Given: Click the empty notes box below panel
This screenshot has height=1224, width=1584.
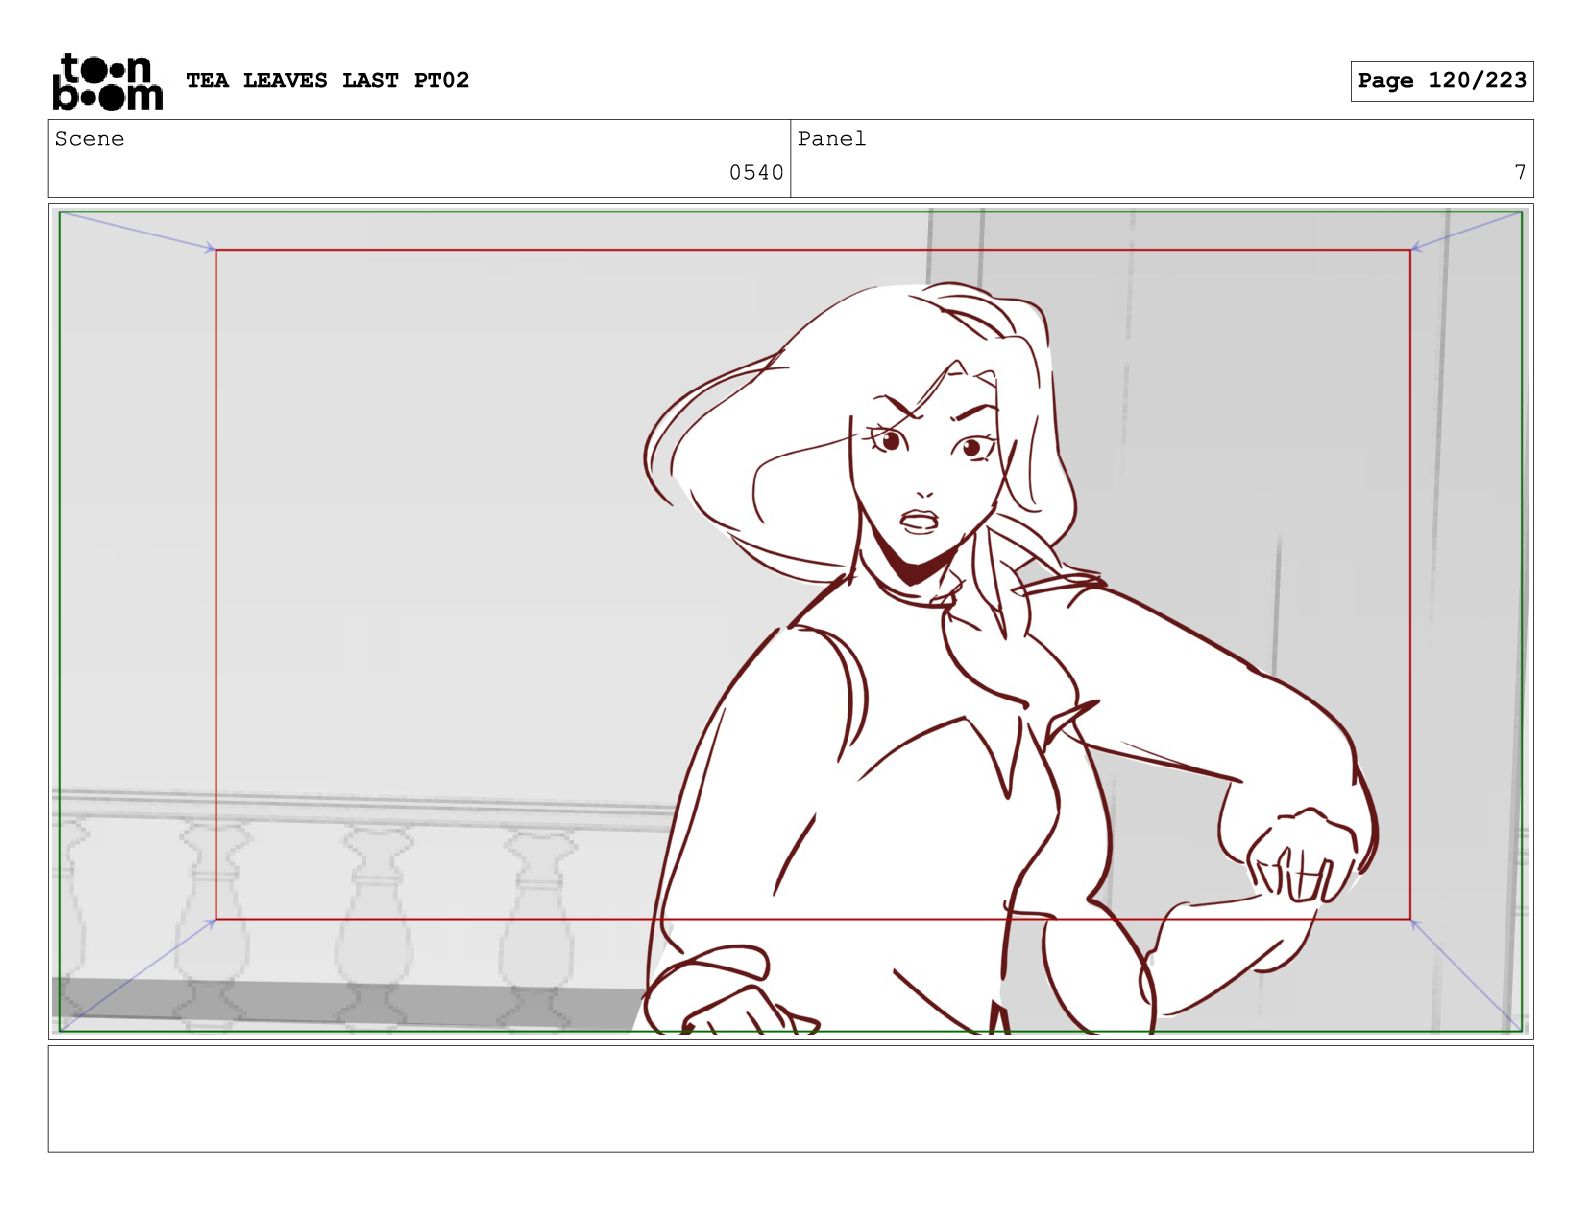Looking at the screenshot, I should [x=790, y=1099].
